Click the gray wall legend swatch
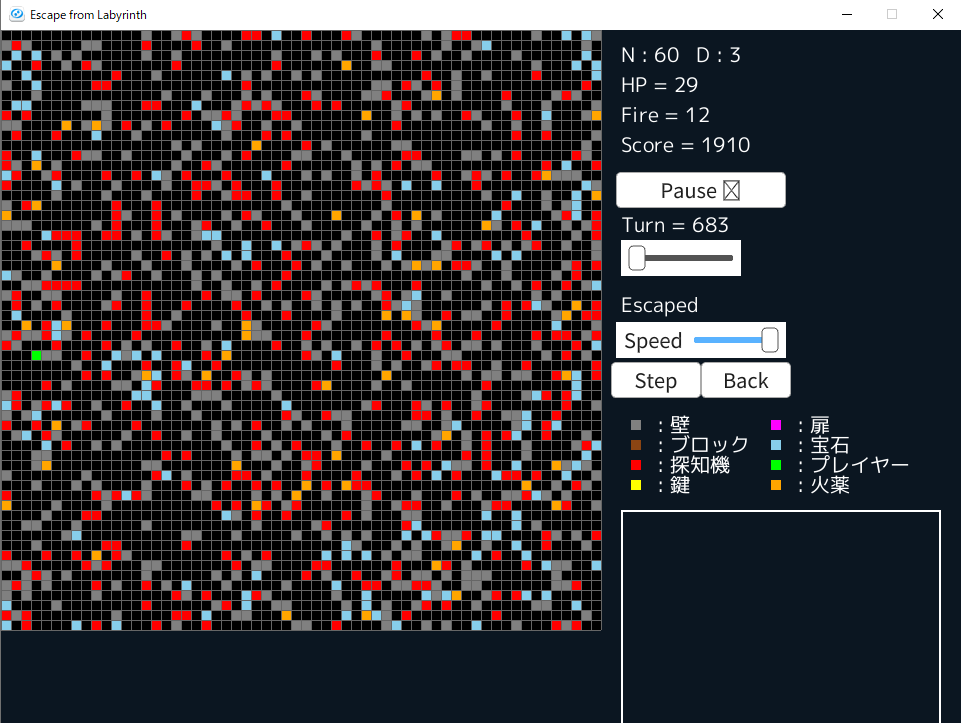This screenshot has height=723, width=961. [636, 425]
